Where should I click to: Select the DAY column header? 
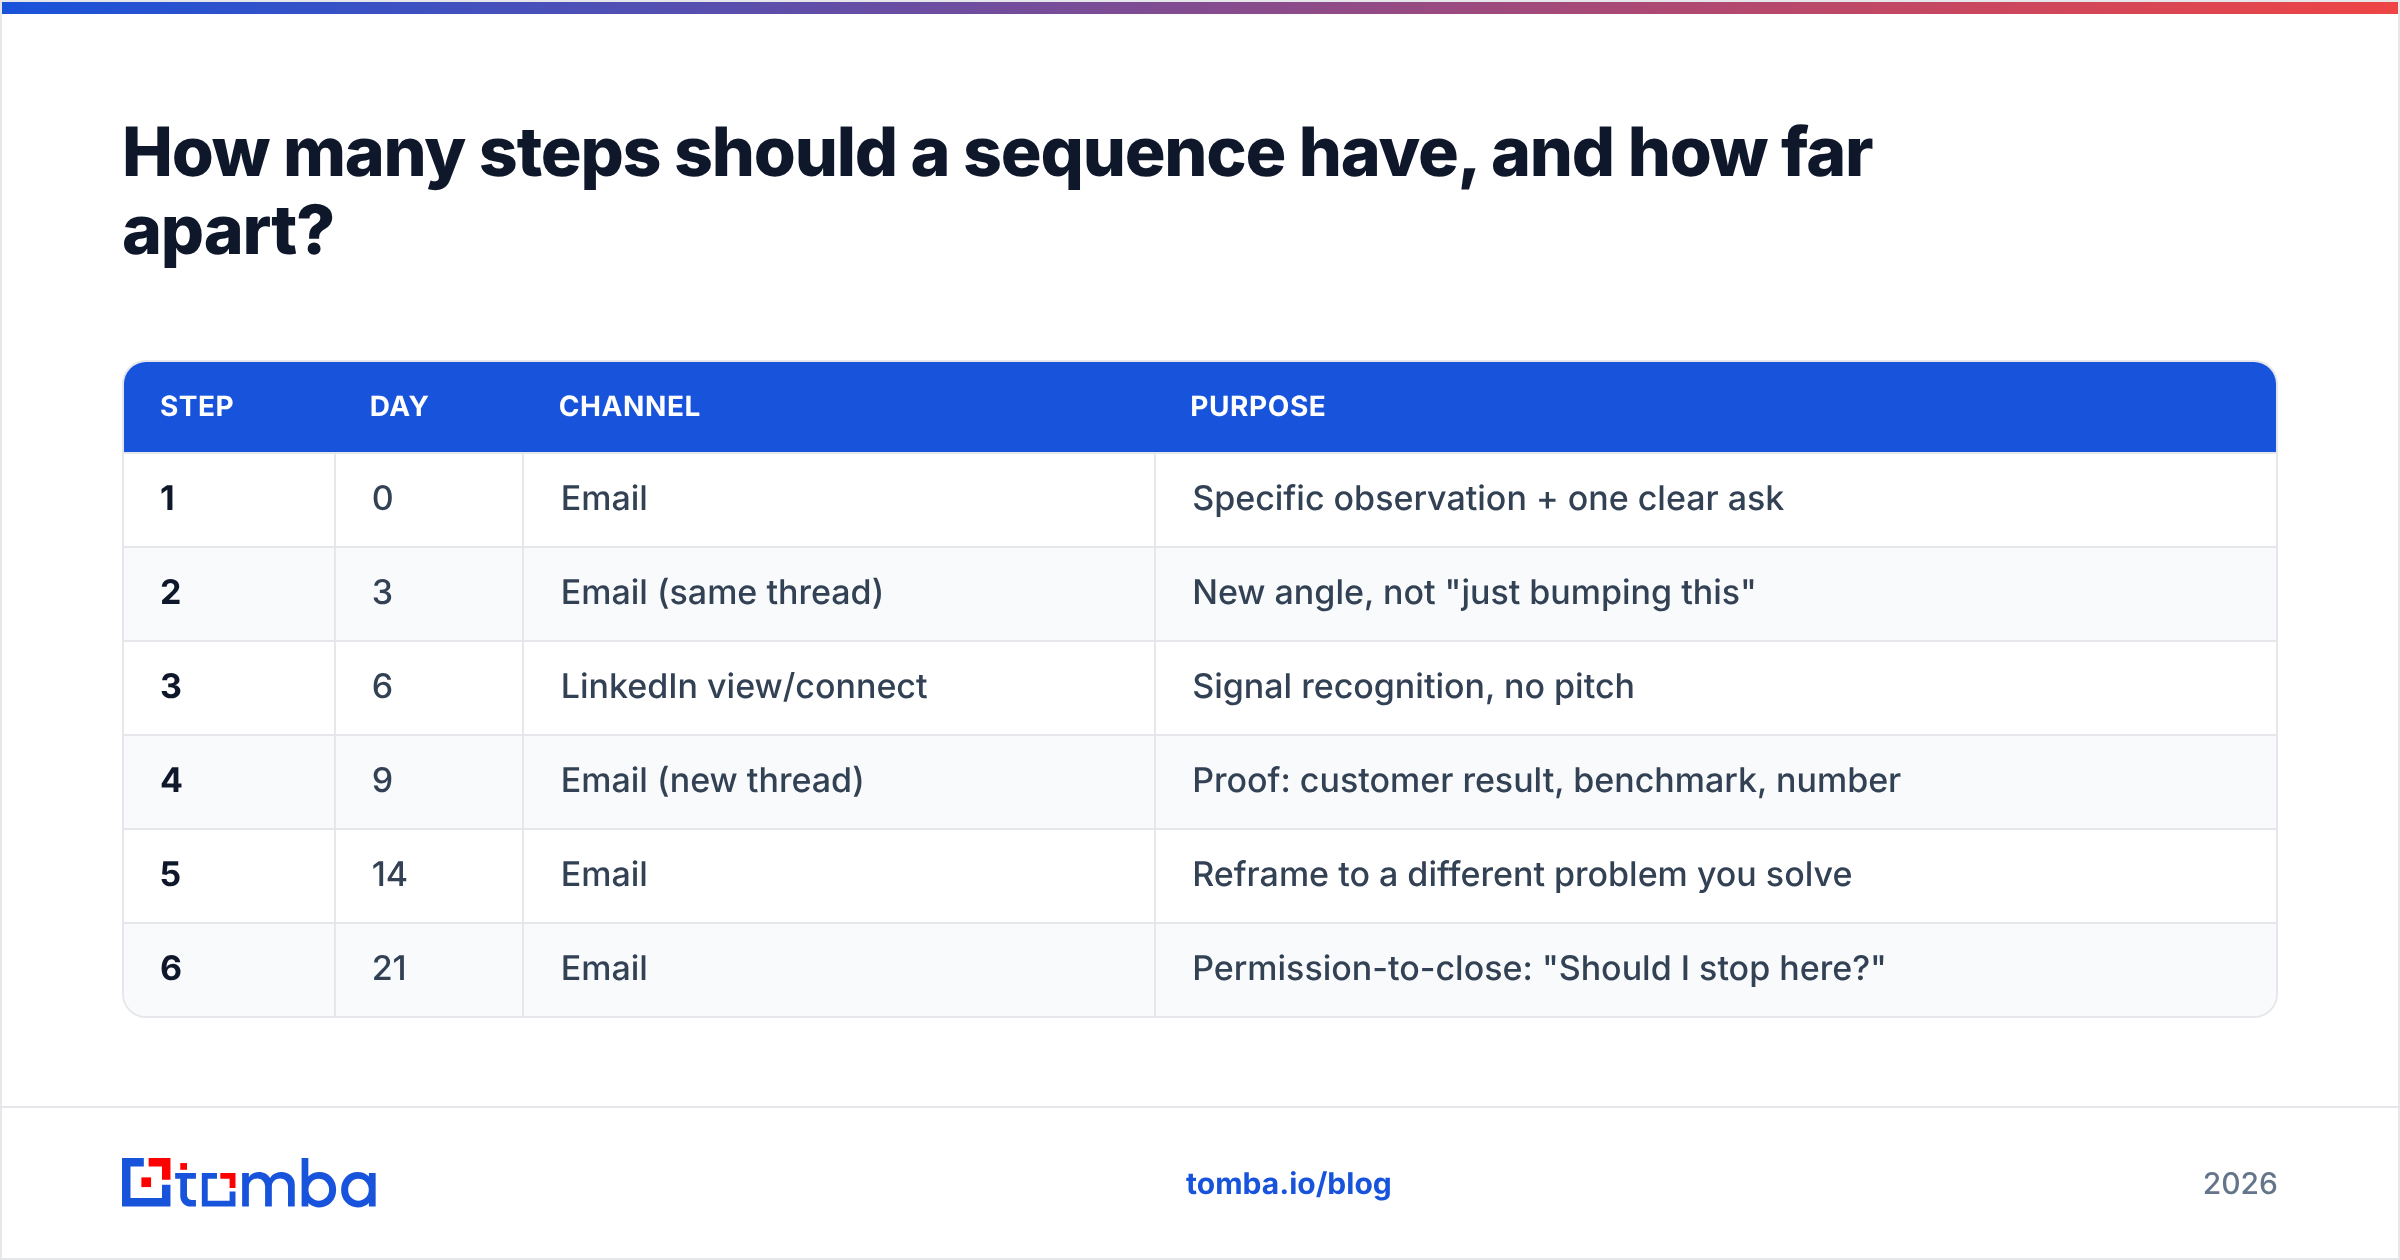[x=399, y=406]
